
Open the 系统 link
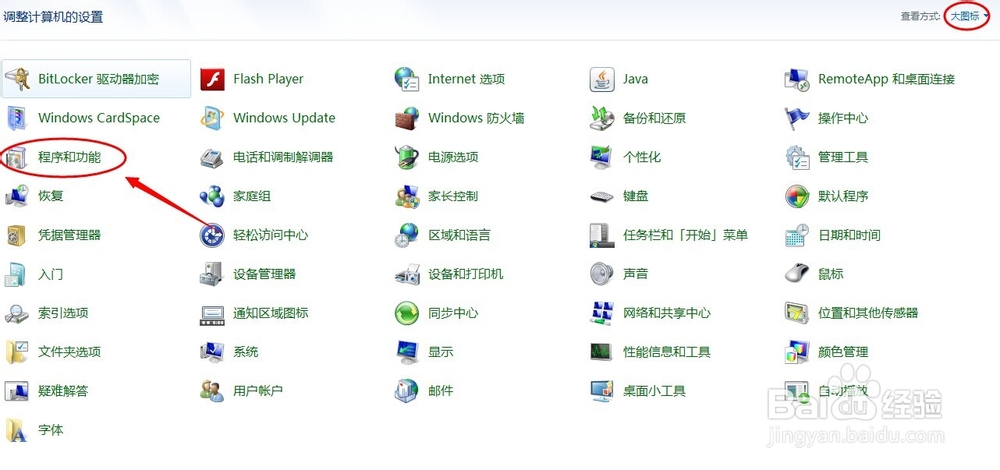[246, 352]
